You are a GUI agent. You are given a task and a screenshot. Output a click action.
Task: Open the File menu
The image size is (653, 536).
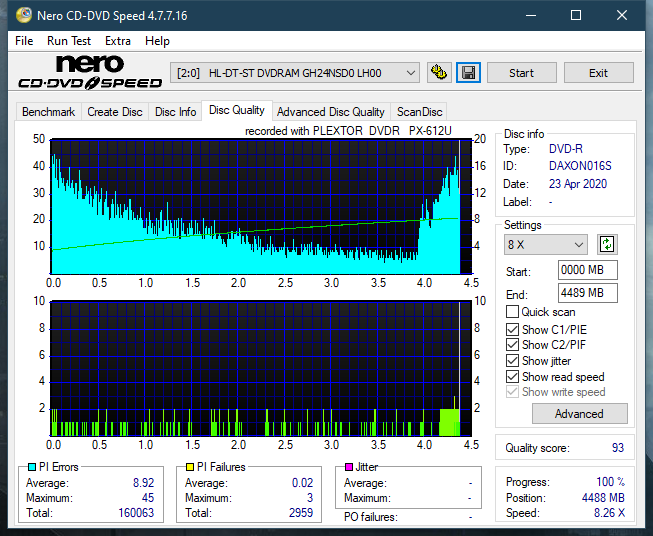tap(24, 41)
